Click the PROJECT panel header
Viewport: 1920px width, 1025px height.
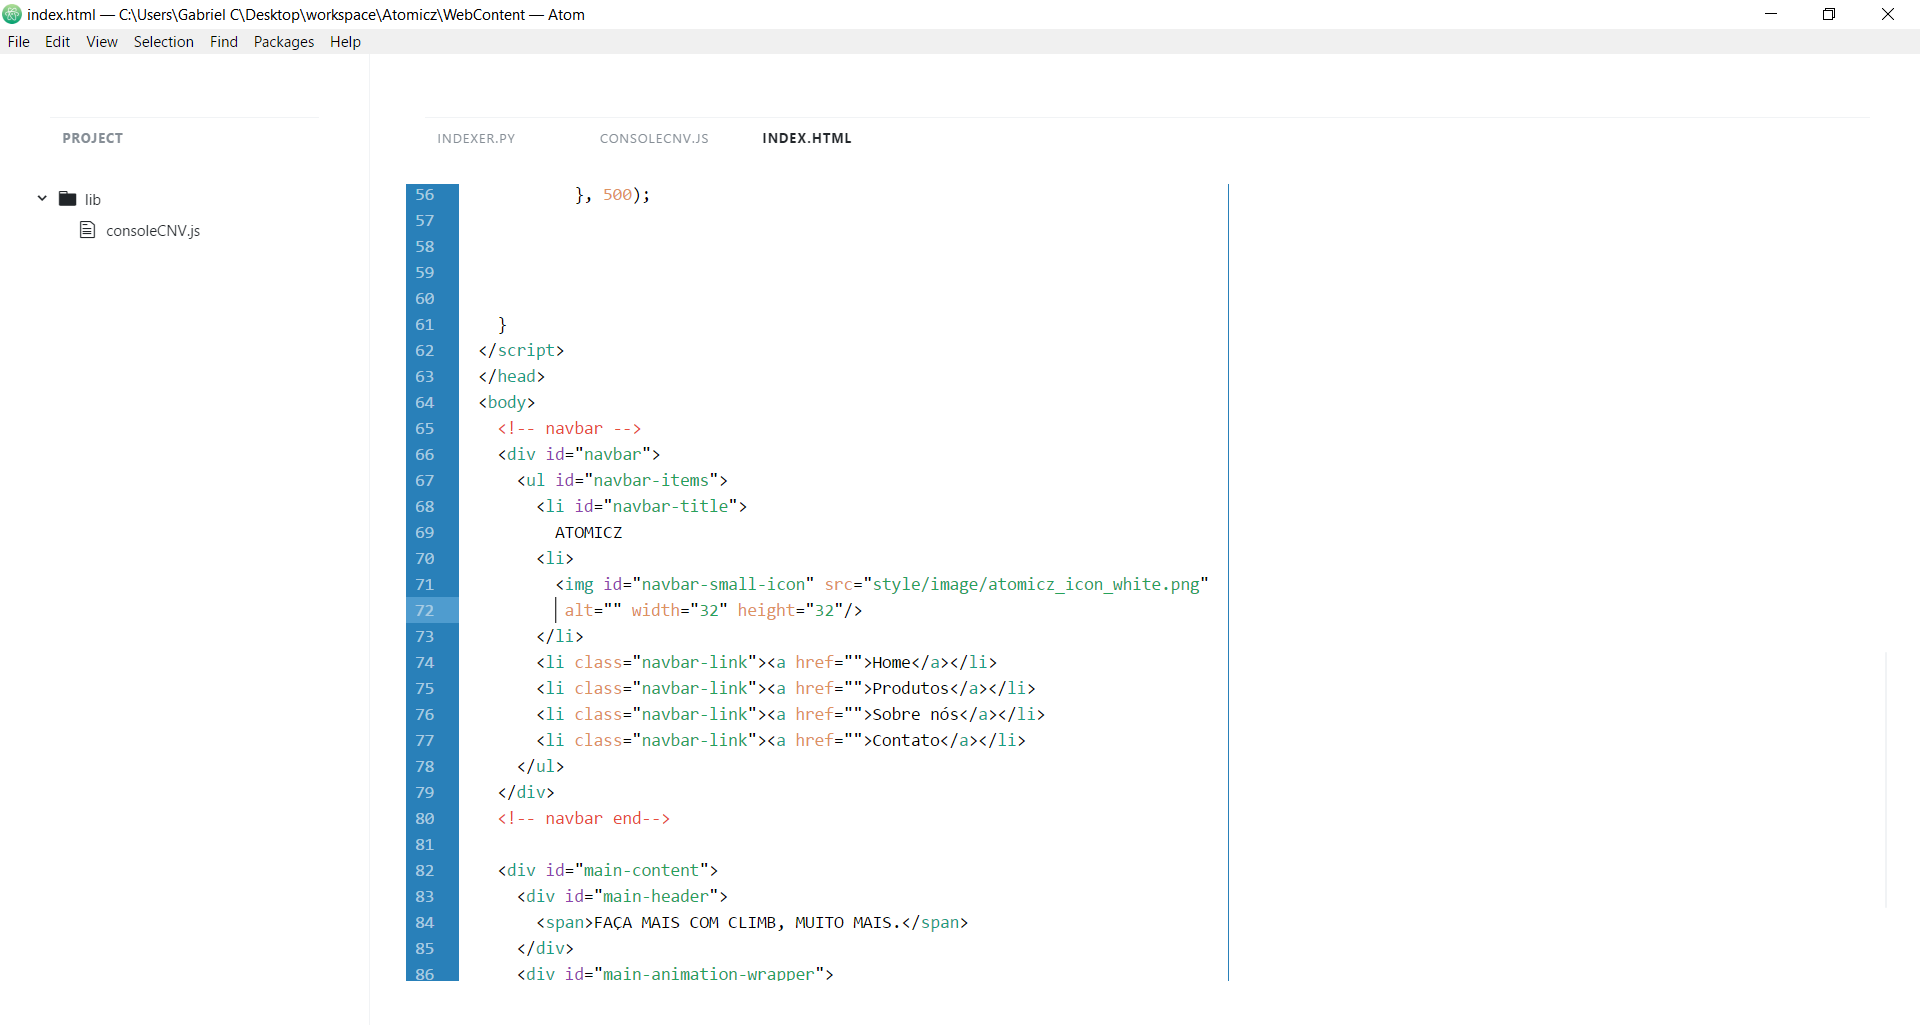coord(93,139)
